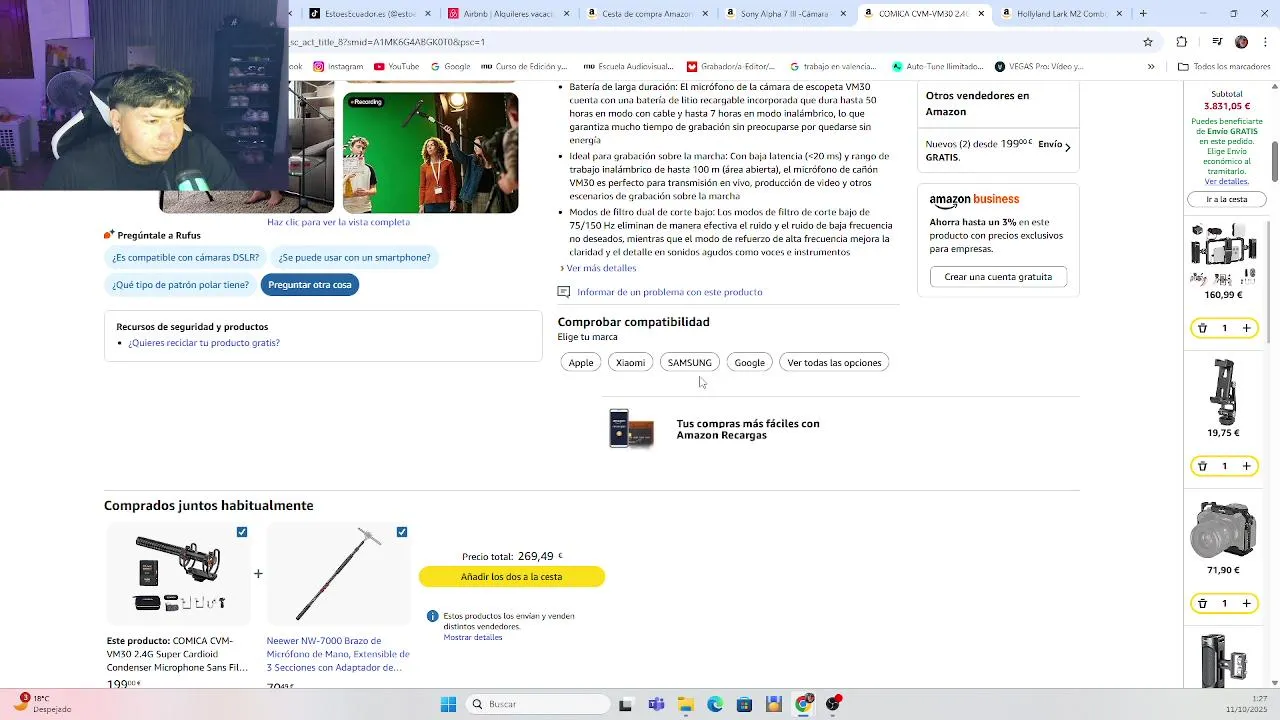This screenshot has width=1280, height=720.
Task: Open File Explorer from the taskbar
Action: coord(686,704)
